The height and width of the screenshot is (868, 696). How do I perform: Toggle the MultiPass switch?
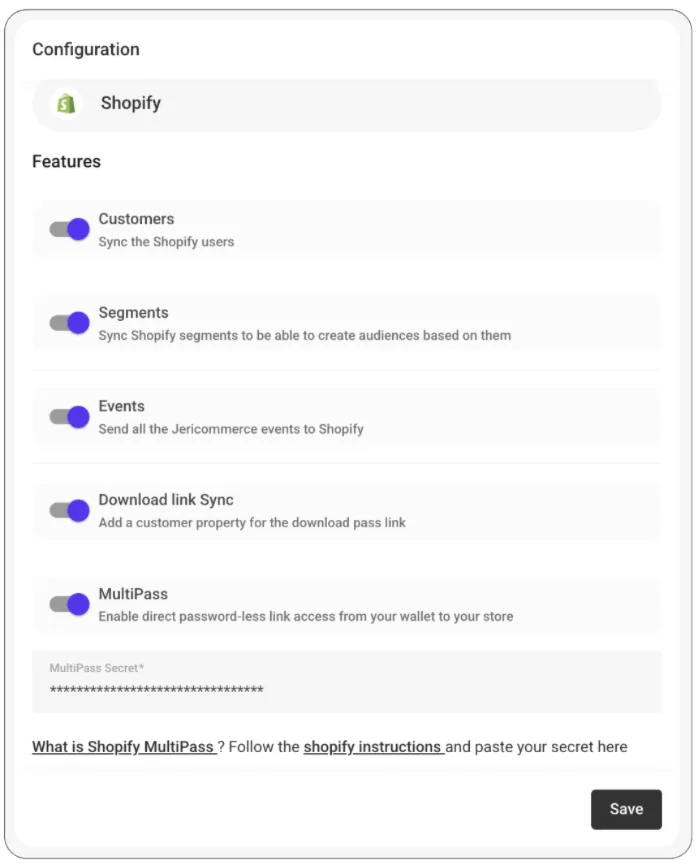tap(70, 605)
